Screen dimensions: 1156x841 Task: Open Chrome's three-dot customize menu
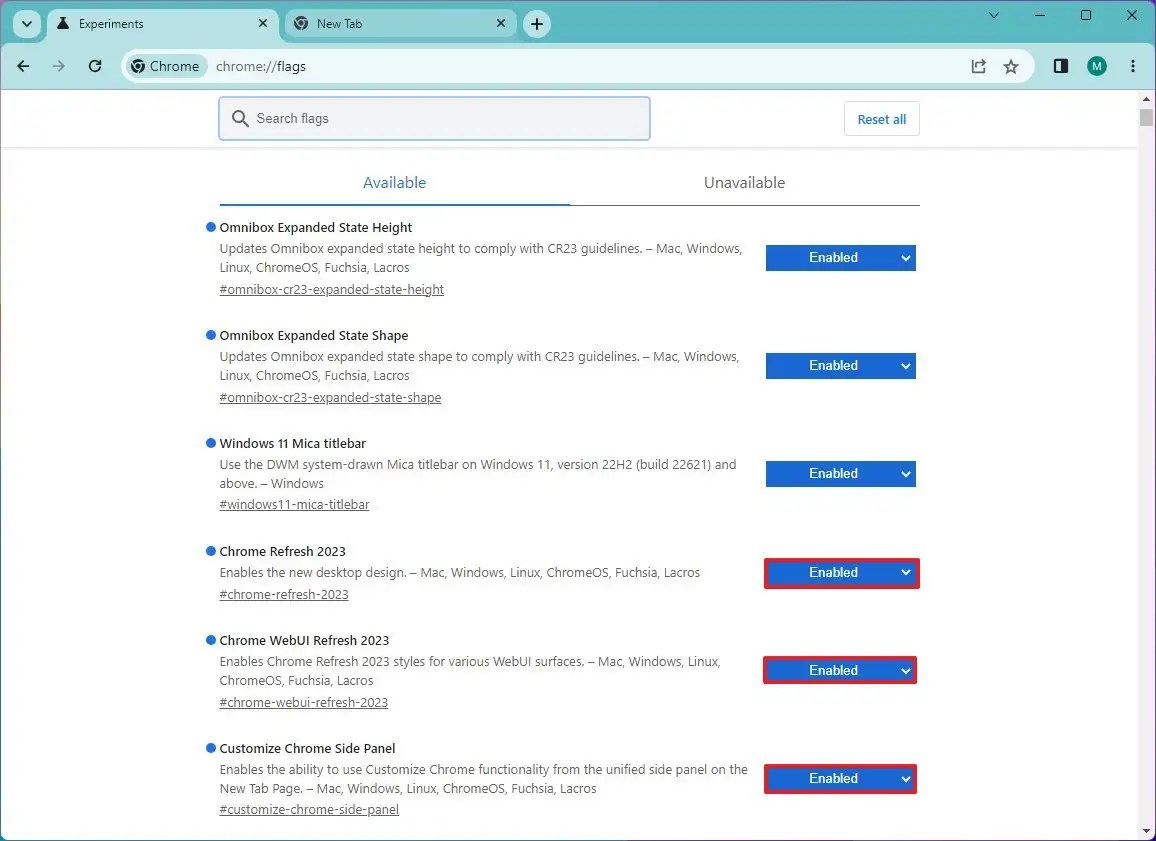click(1133, 66)
